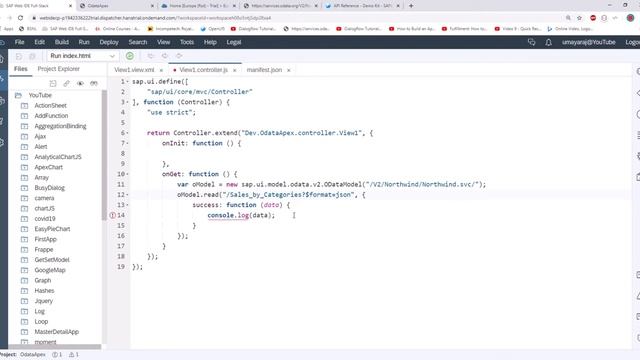This screenshot has width=640, height=360.
Task: Open the ApexChart folder
Action: (x=49, y=167)
